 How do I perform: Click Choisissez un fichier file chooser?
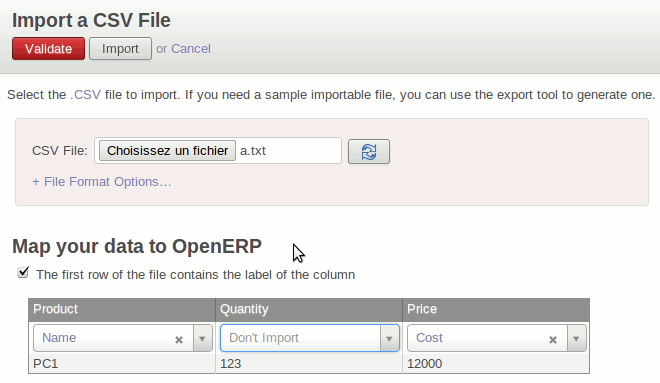coord(168,151)
